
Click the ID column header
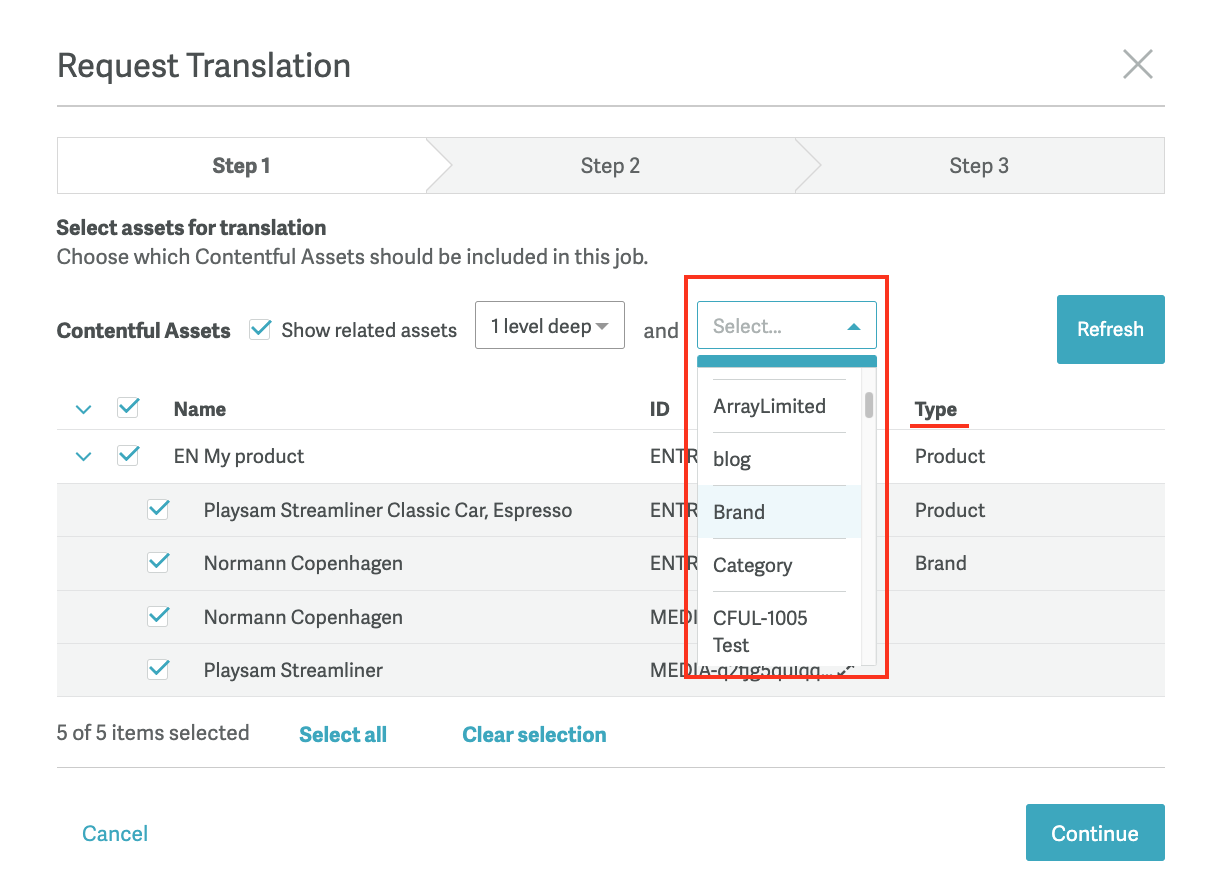point(659,409)
